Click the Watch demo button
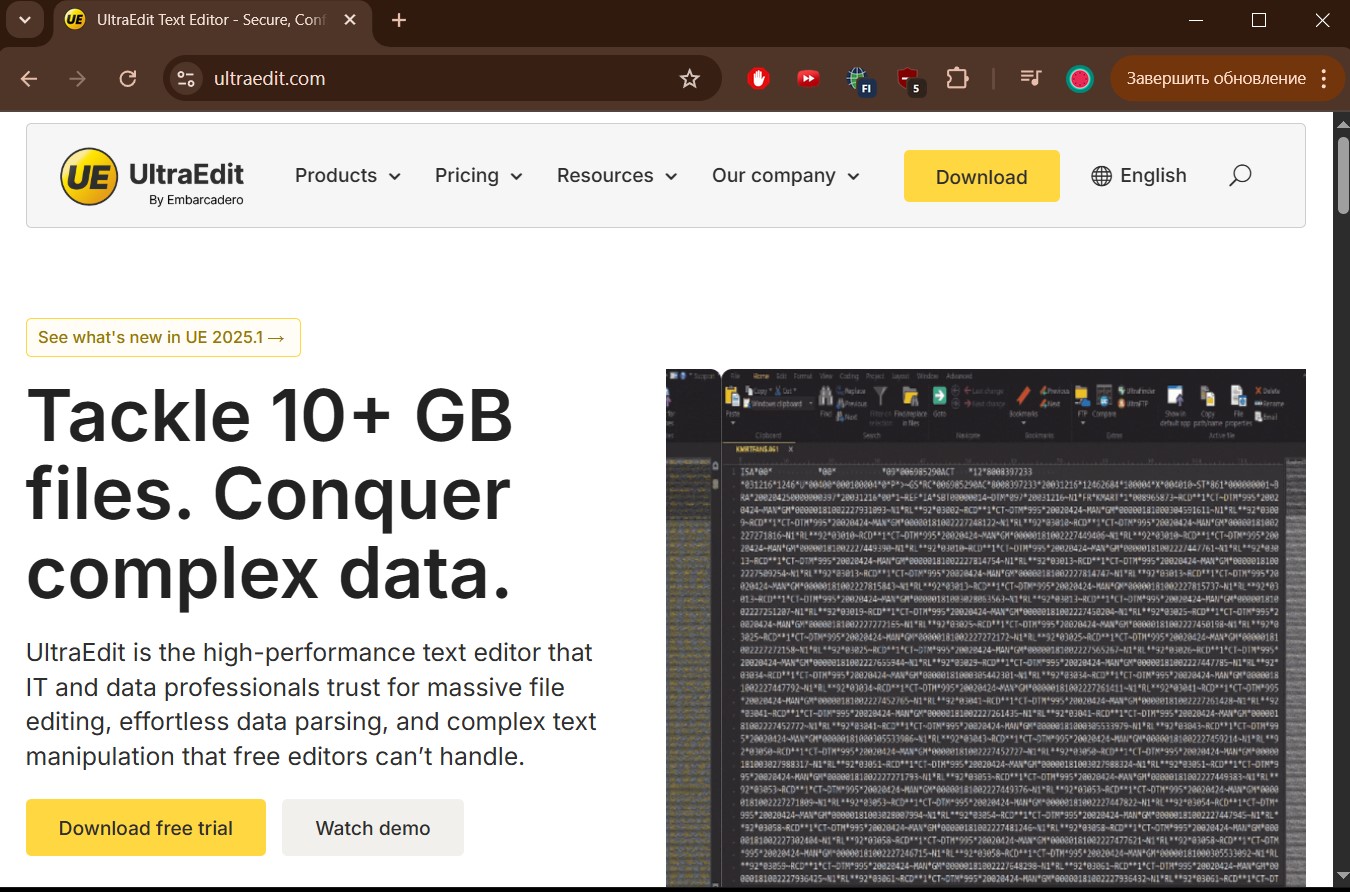The width and height of the screenshot is (1350, 892). 373,828
